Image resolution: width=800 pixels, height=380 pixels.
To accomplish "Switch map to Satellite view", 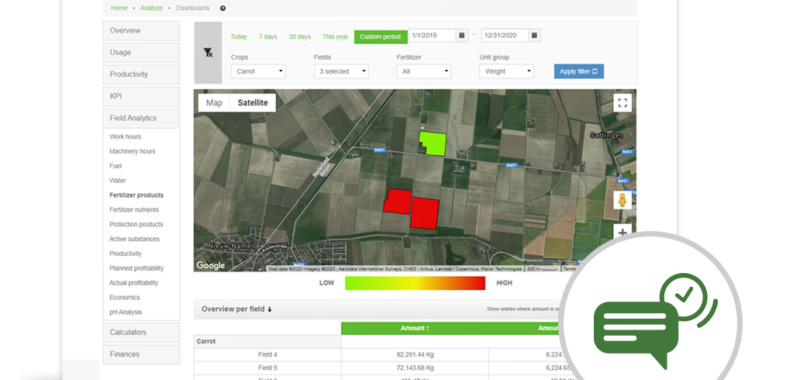I will (253, 103).
